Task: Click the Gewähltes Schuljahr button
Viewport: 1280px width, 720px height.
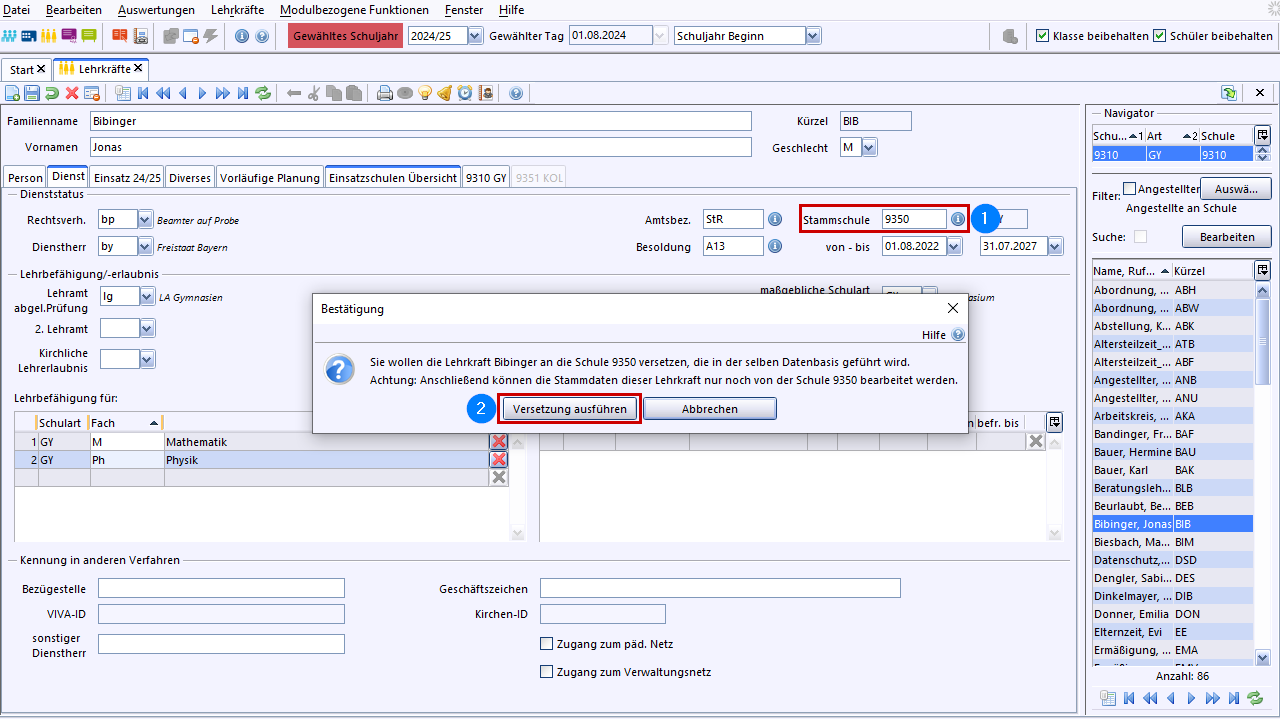Action: 346,36
